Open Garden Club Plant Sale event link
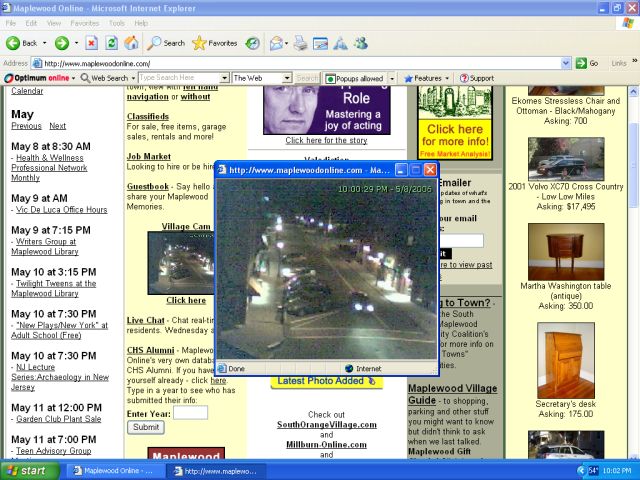This screenshot has height=480, width=640. [59, 419]
